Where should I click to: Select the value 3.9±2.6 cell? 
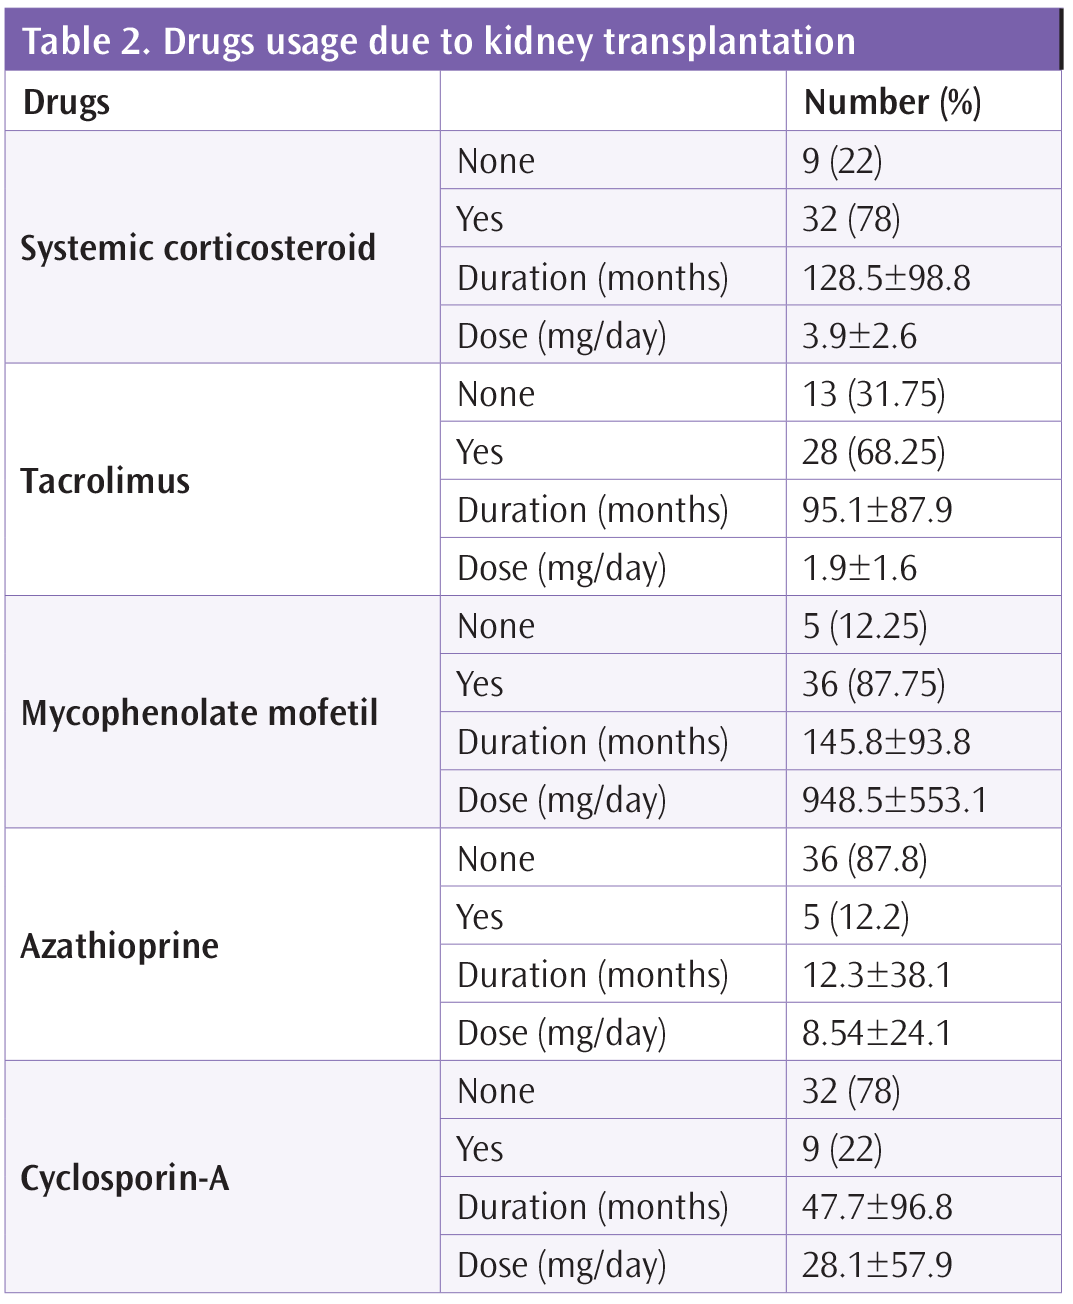(x=923, y=335)
